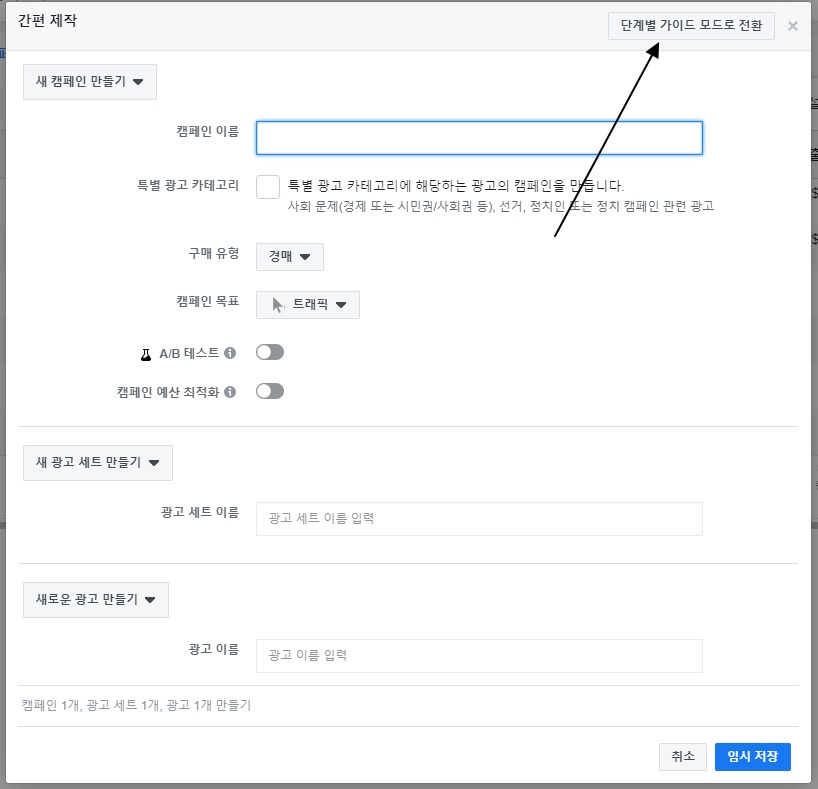Click the 취소 button
Viewport: 818px width, 789px height.
pyautogui.click(x=682, y=757)
